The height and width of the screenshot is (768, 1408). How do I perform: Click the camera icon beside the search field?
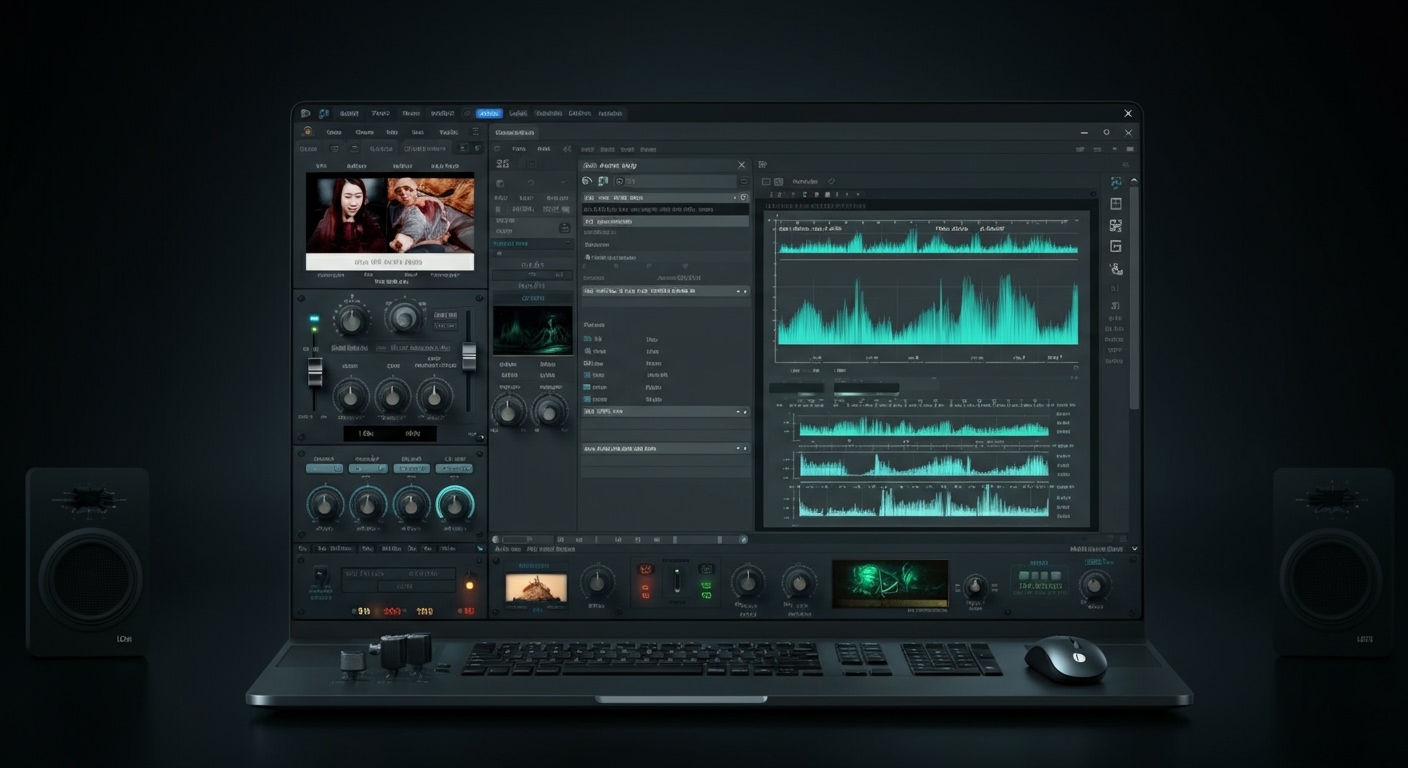coord(604,181)
